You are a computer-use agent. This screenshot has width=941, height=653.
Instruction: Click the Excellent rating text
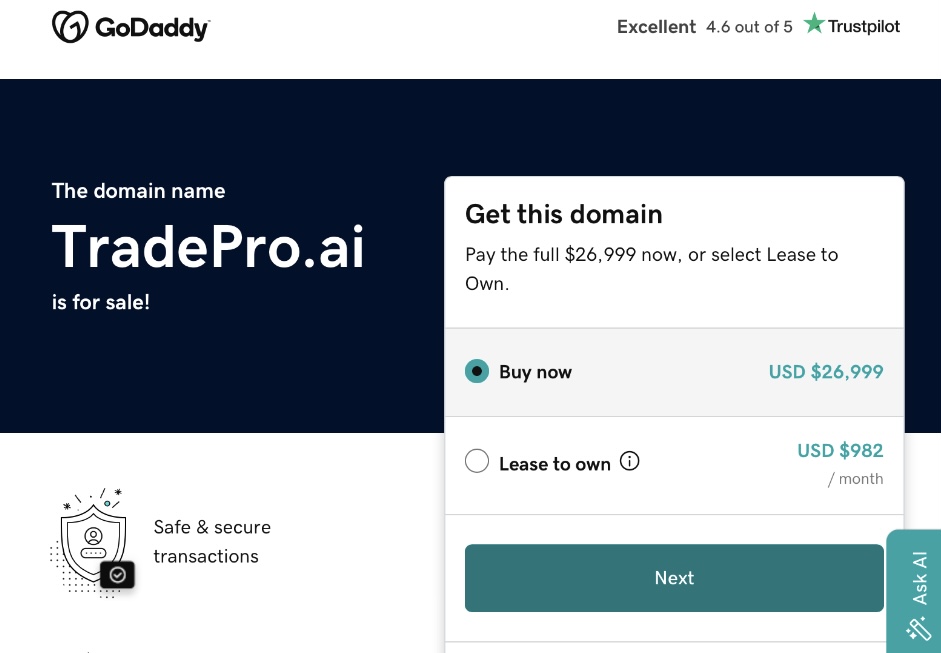tap(656, 27)
